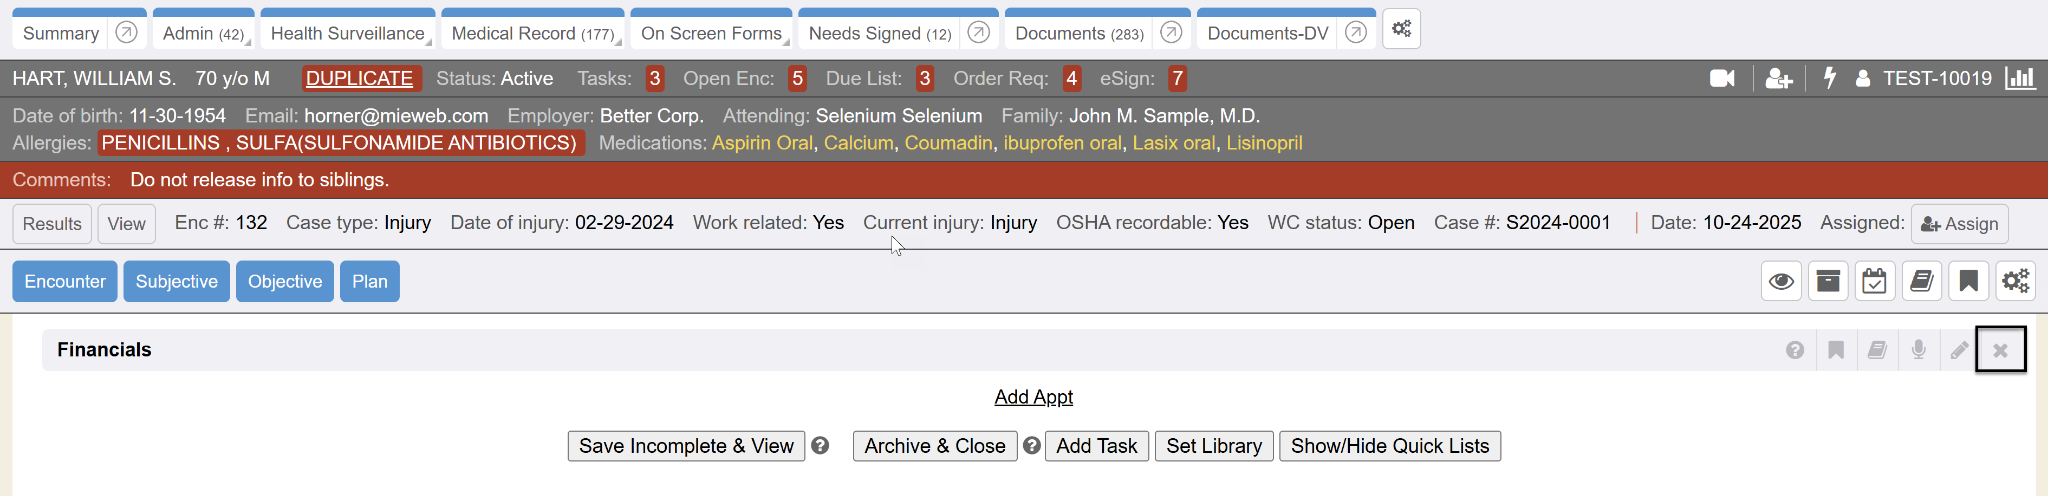Click the lightning bolt quick action icon
The height and width of the screenshot is (496, 2048).
point(1830,78)
